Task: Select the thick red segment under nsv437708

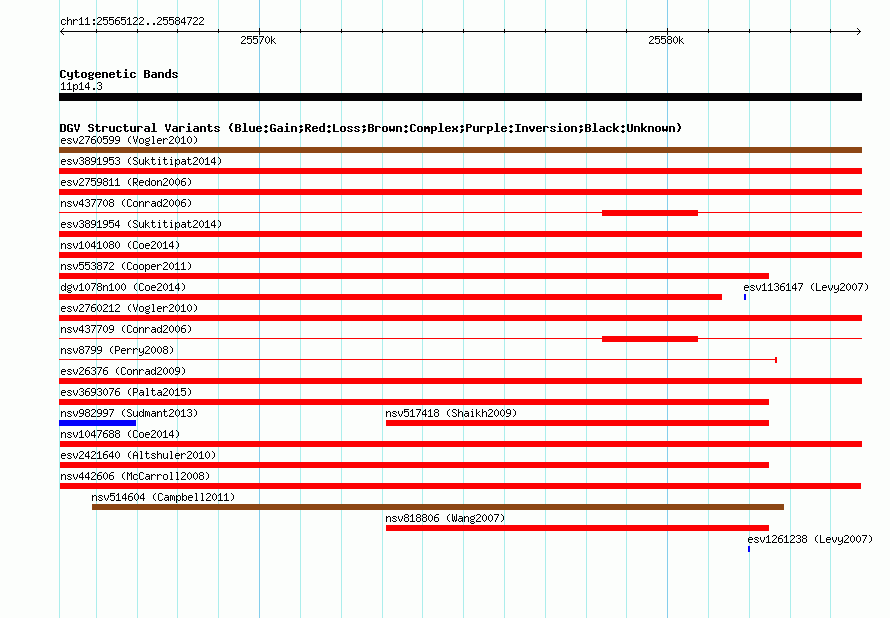Action: pos(650,213)
